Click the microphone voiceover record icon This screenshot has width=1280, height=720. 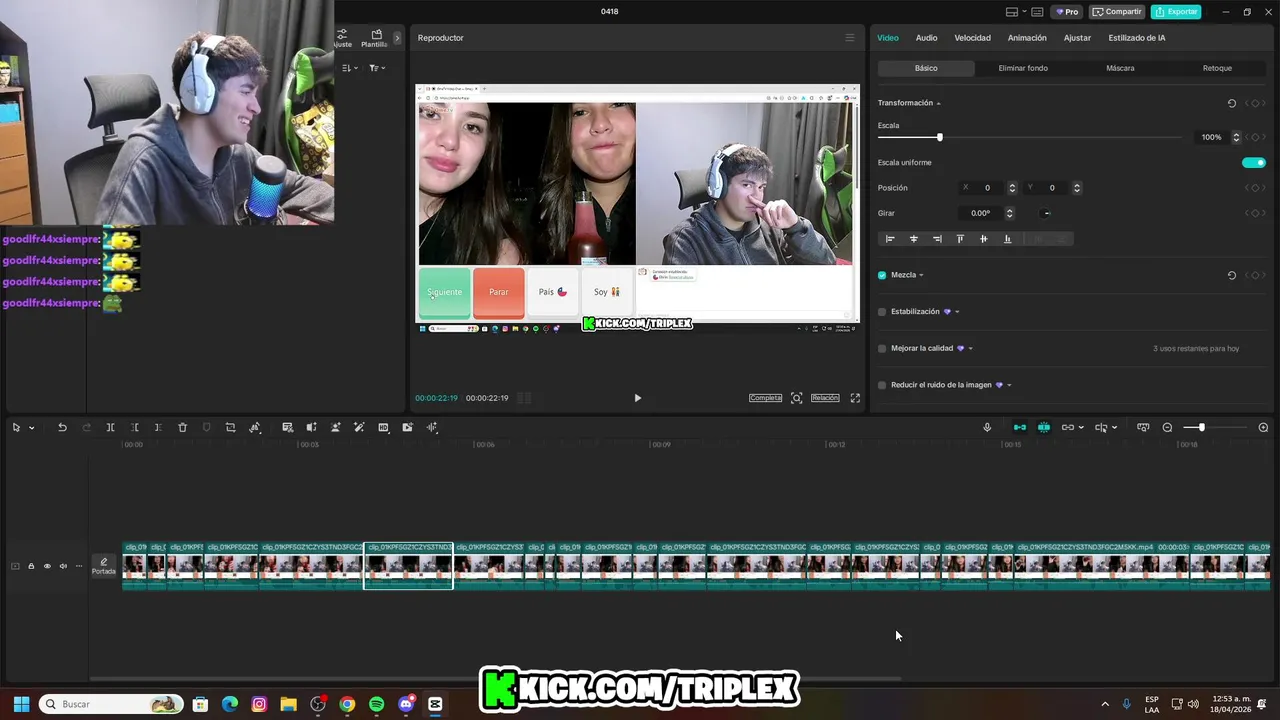click(987, 428)
